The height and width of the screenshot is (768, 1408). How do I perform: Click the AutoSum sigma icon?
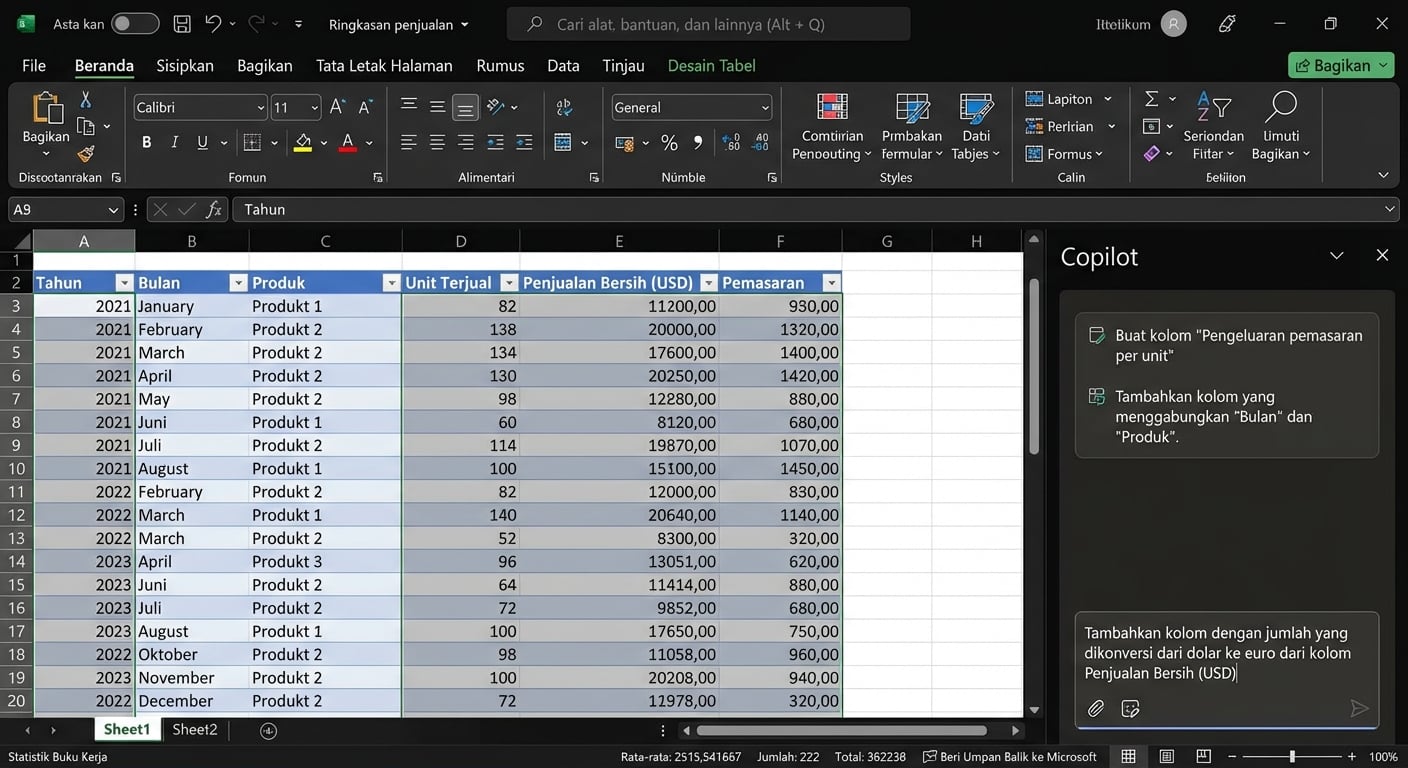click(1150, 98)
